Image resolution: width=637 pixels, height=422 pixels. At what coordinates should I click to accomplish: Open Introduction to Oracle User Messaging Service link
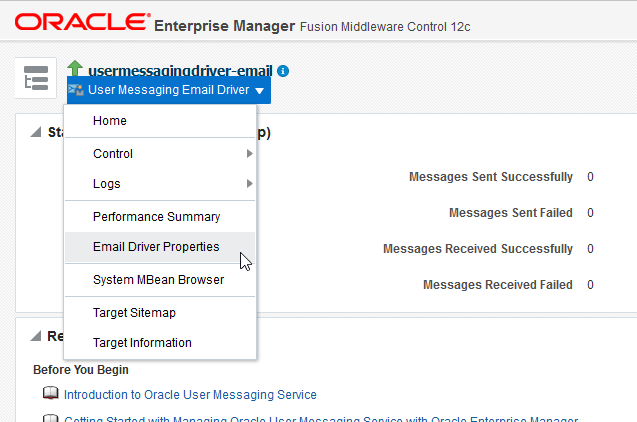click(x=190, y=395)
